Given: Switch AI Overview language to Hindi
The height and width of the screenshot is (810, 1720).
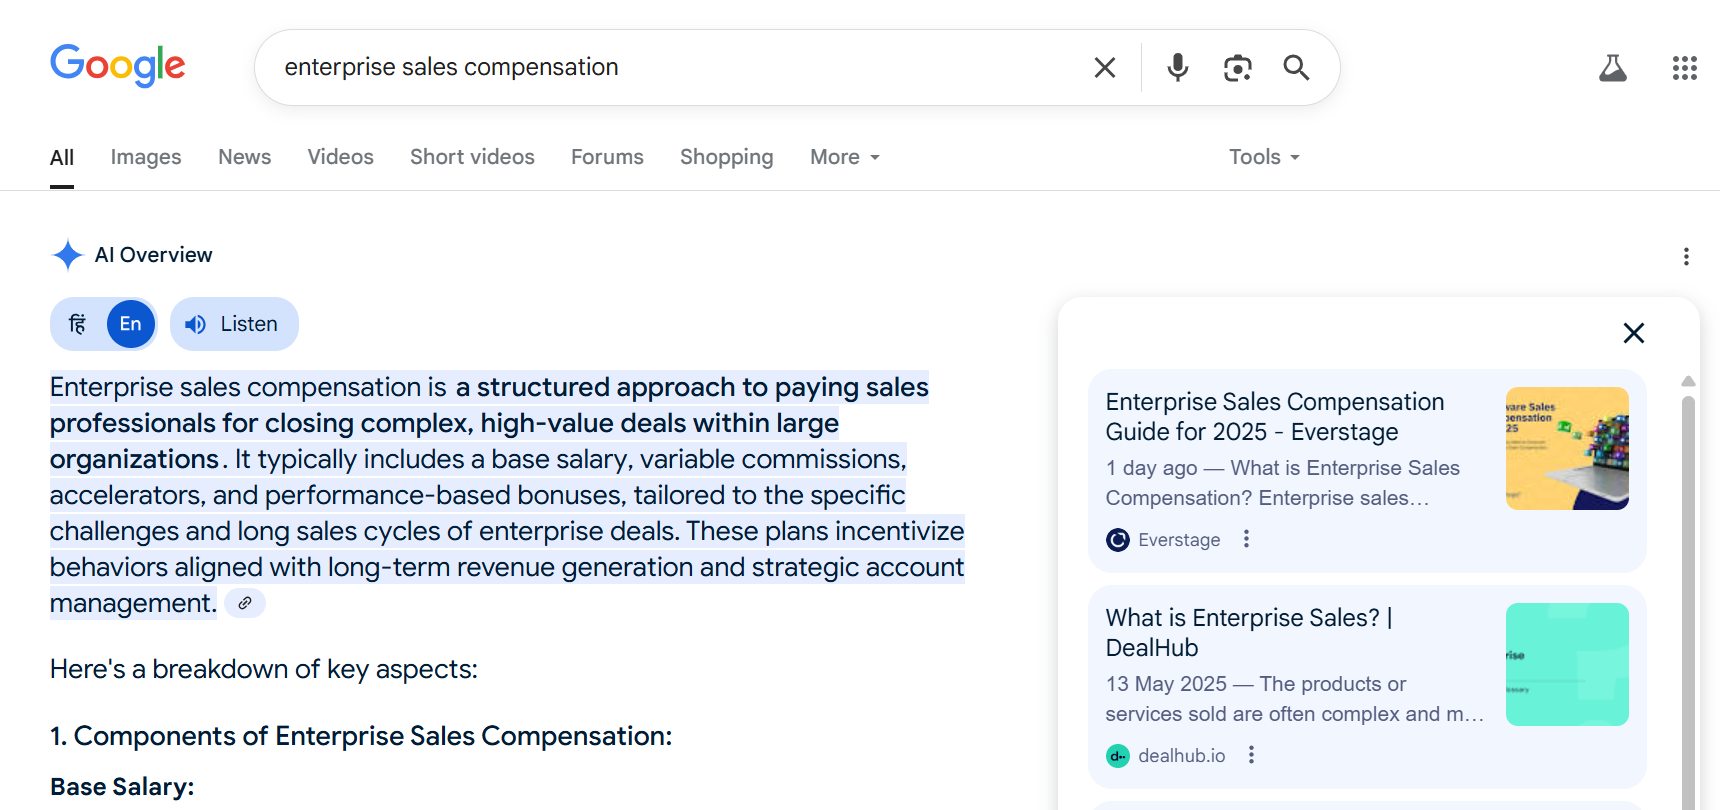Looking at the screenshot, I should (78, 324).
